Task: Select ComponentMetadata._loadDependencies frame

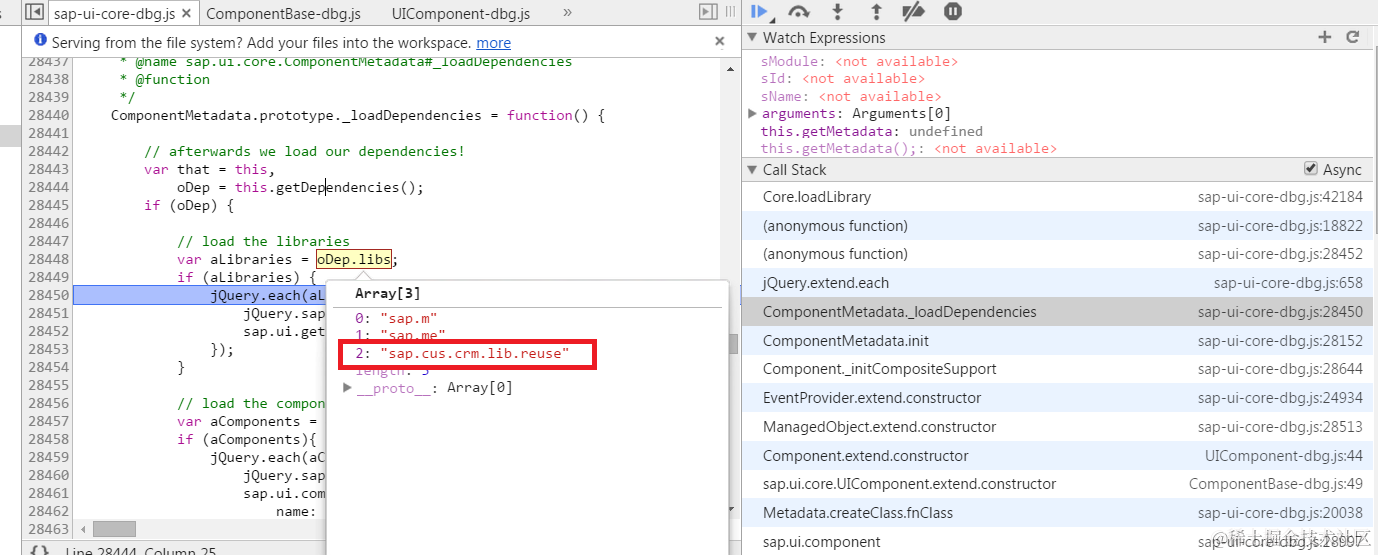Action: pos(1060,312)
